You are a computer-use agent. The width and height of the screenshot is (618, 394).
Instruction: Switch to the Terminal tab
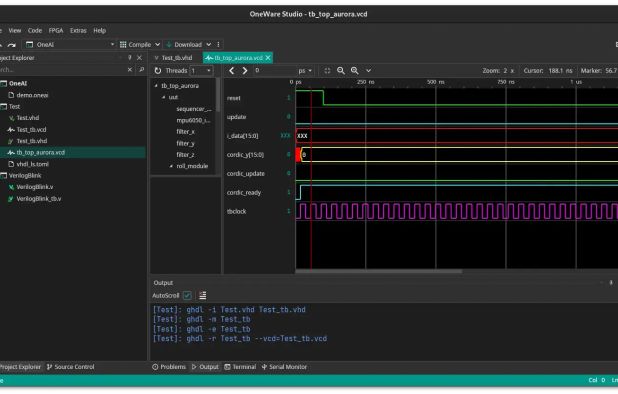click(240, 367)
